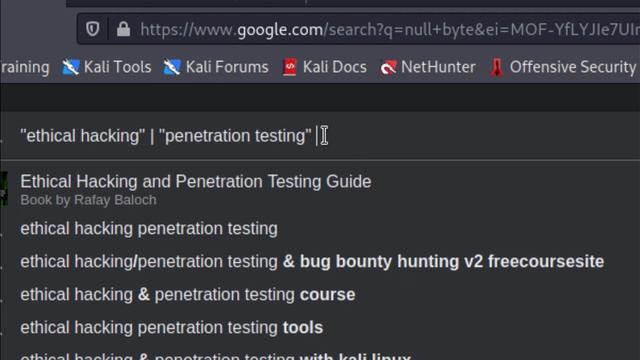Click the Offensive Security bookmark icon
Image resolution: width=640 pixels, height=360 pixels.
pos(497,67)
